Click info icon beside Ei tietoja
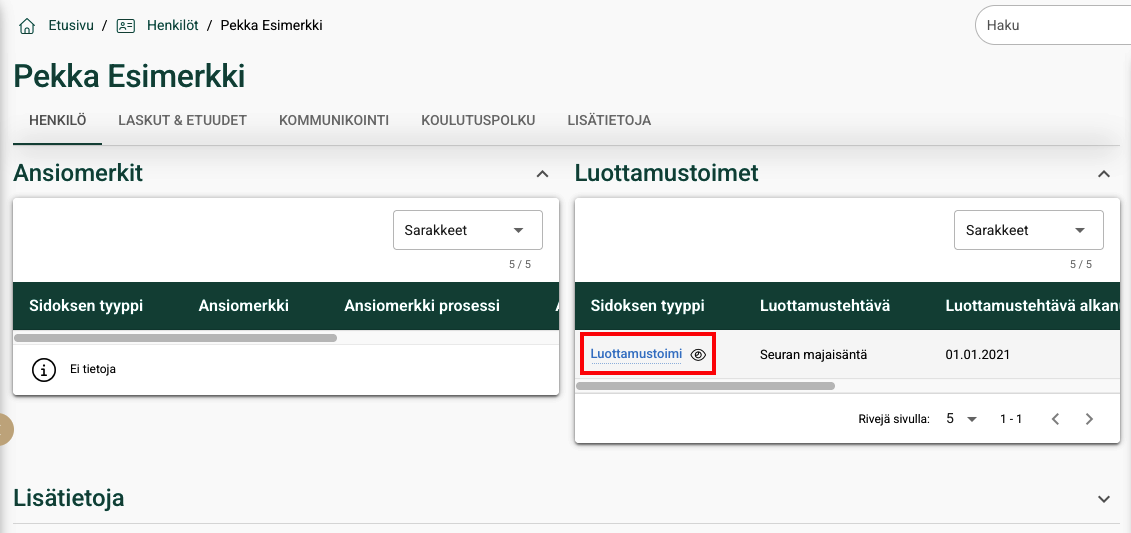This screenshot has height=533, width=1131. pyautogui.click(x=44, y=369)
